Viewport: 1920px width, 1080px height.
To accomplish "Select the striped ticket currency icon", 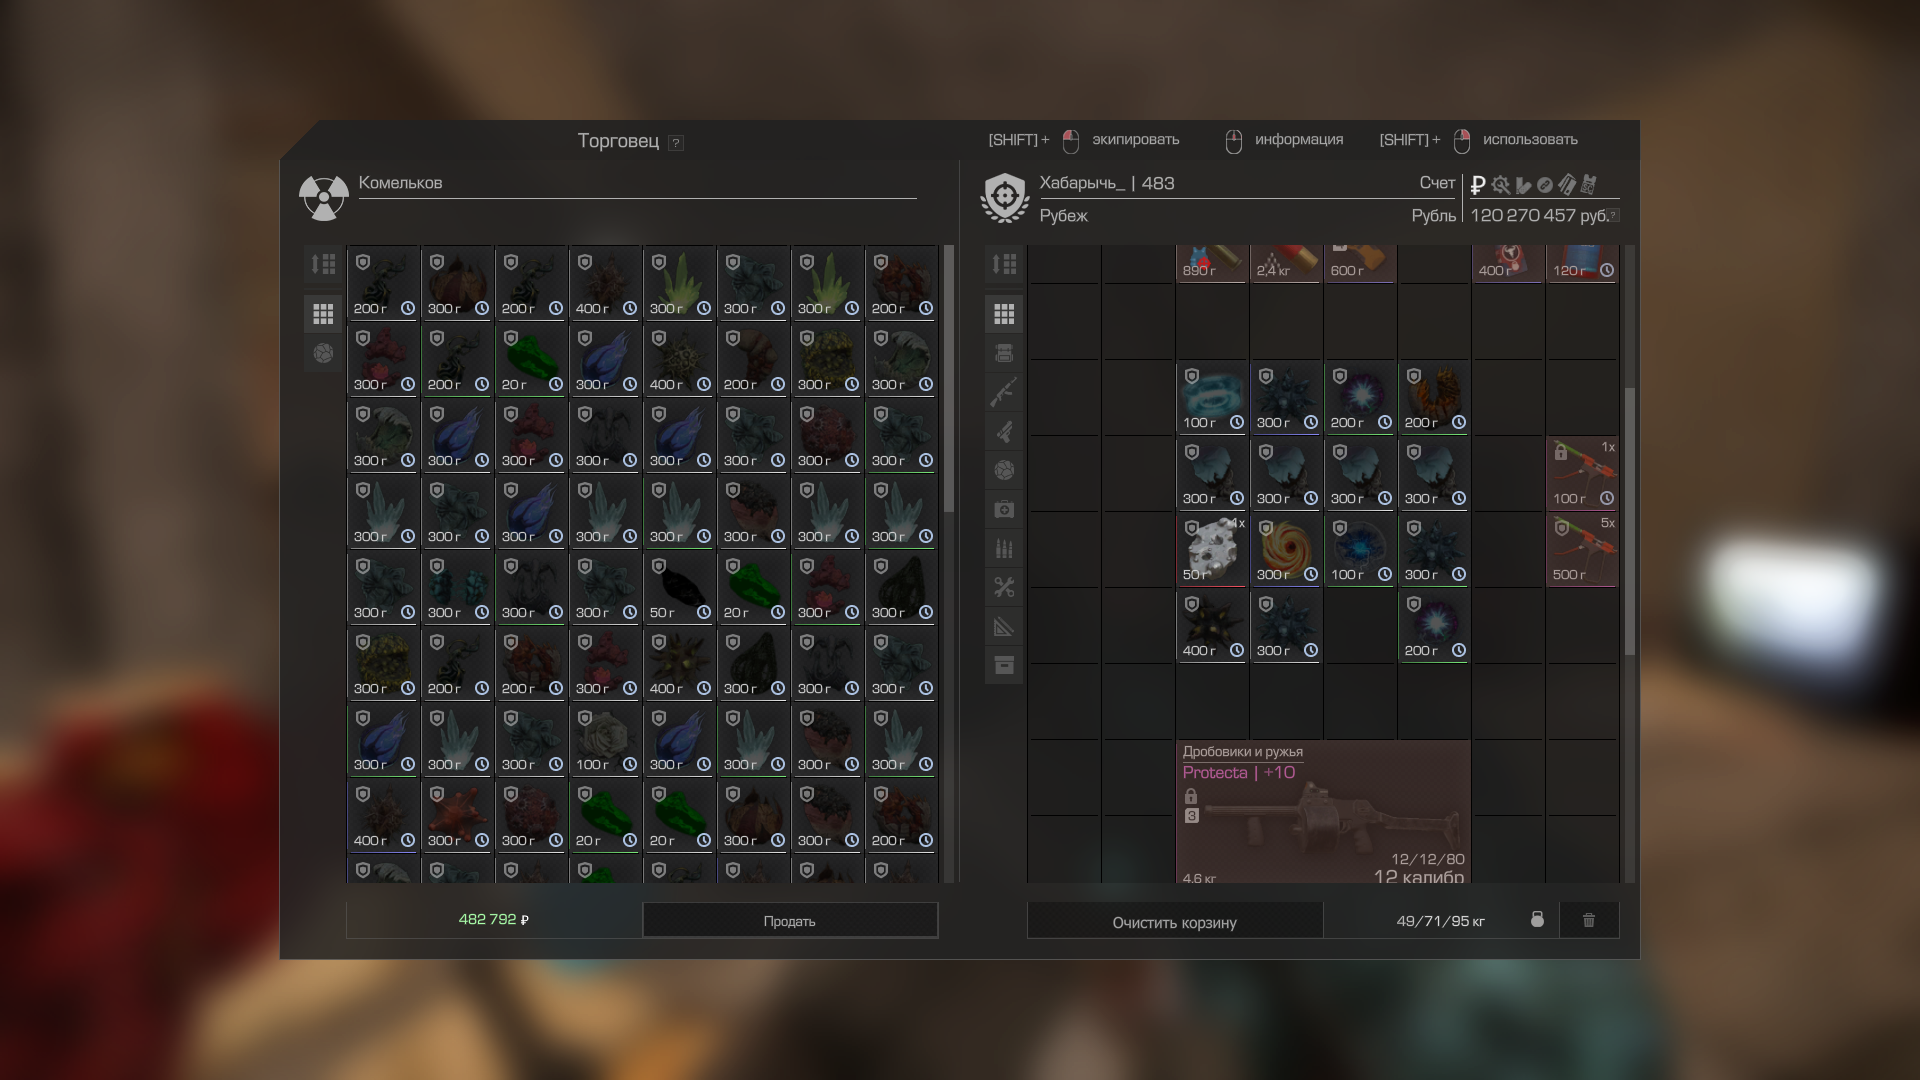I will coord(1567,185).
